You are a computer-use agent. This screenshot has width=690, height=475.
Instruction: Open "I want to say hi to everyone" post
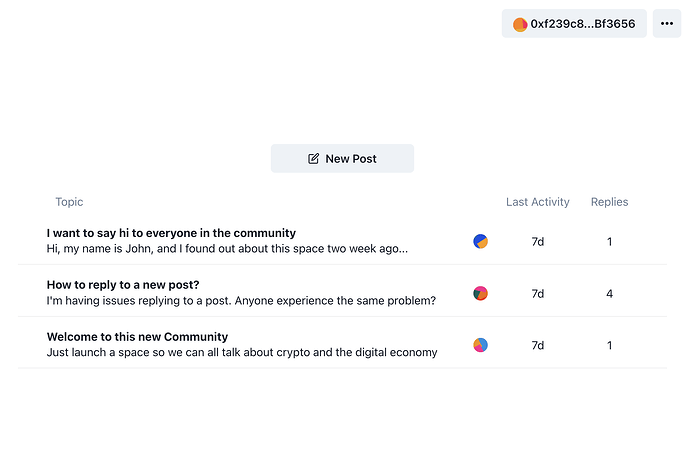point(171,233)
